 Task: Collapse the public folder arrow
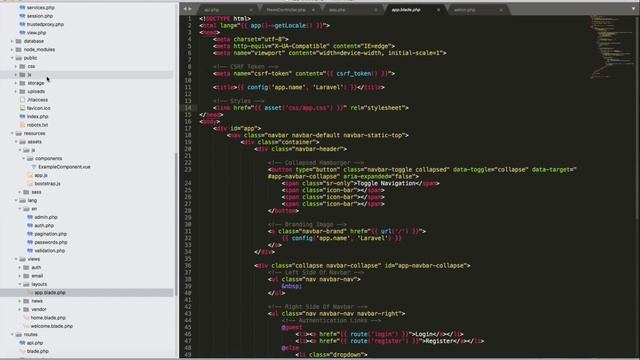(x=12, y=58)
